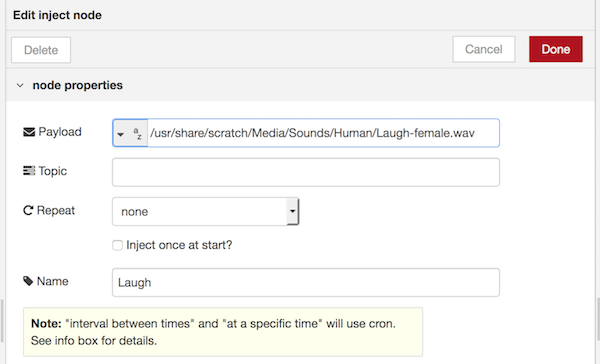Viewport: 600px width, 364px height.
Task: Click the Topic list icon
Action: tap(29, 171)
